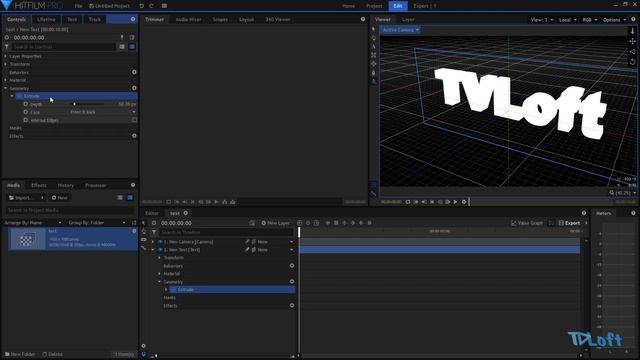Click the reset rotation icon in Viewer

pyautogui.click(x=633, y=62)
